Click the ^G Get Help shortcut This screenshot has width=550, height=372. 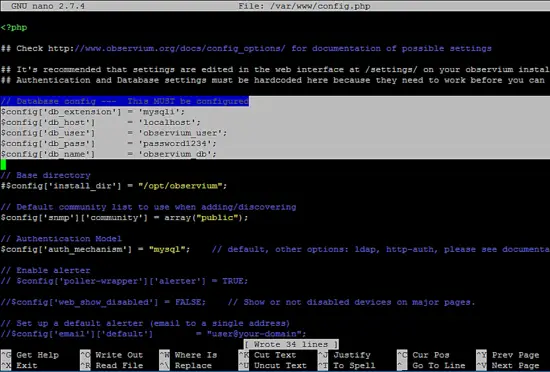(x=30, y=355)
